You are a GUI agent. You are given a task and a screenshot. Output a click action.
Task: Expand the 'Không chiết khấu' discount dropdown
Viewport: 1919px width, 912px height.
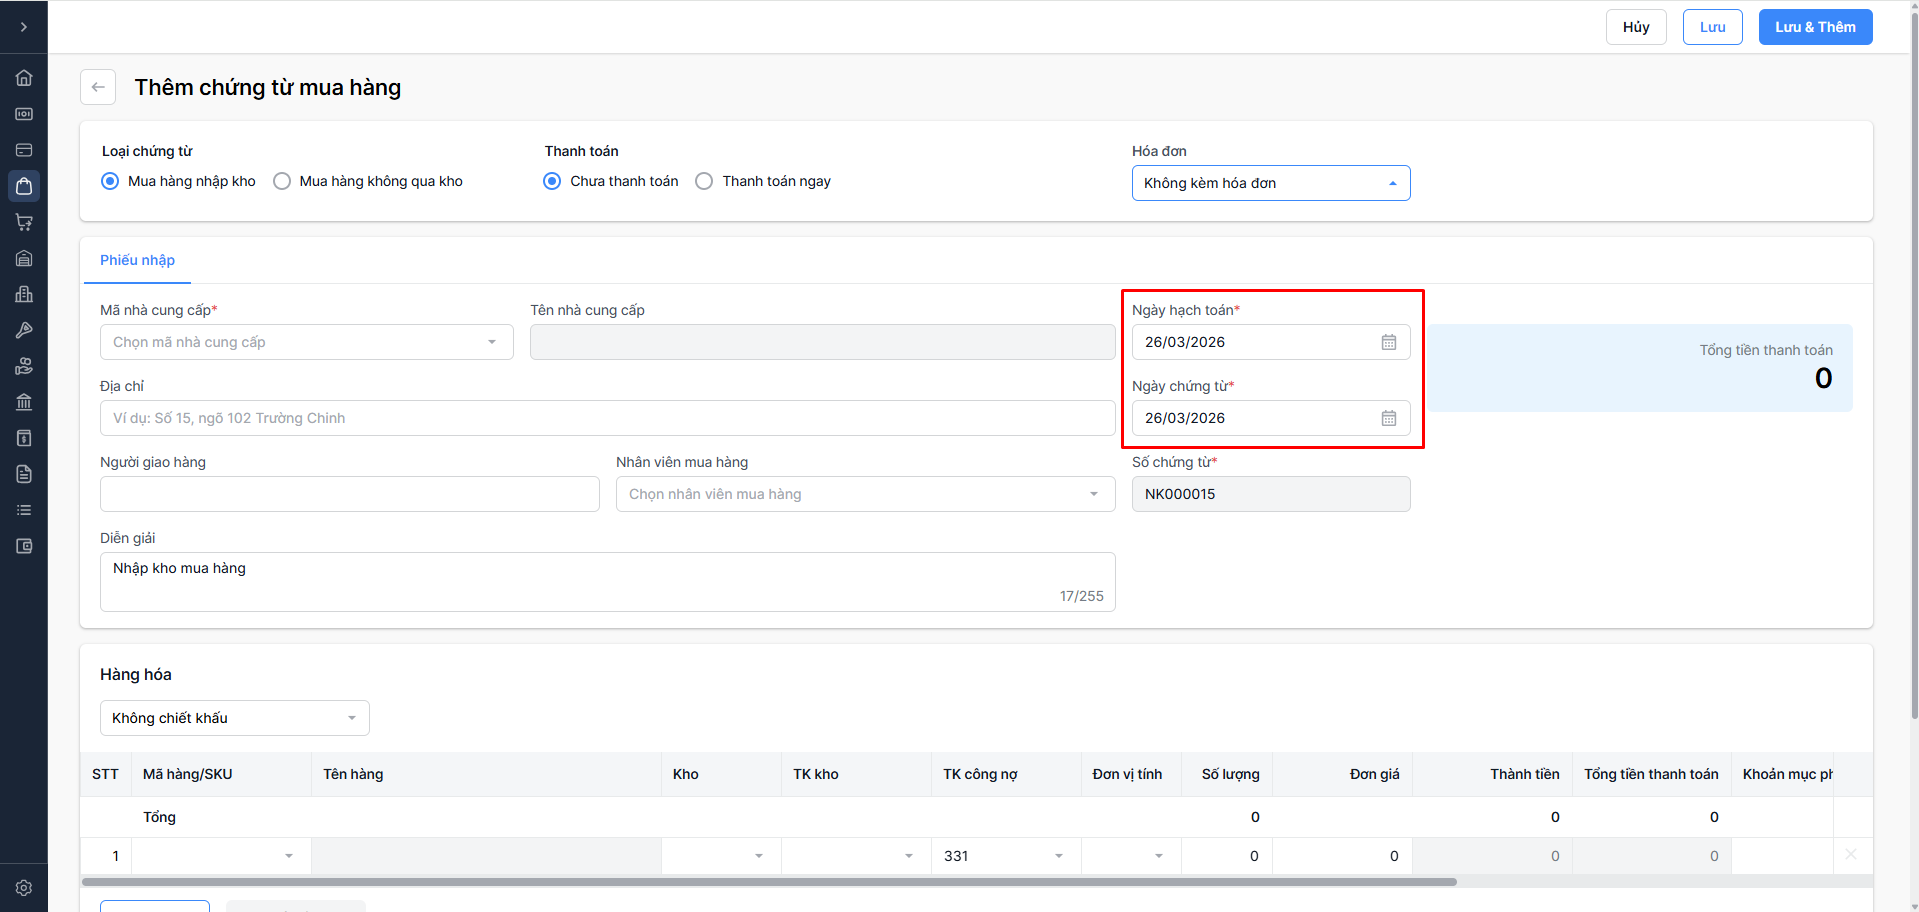coord(234,718)
